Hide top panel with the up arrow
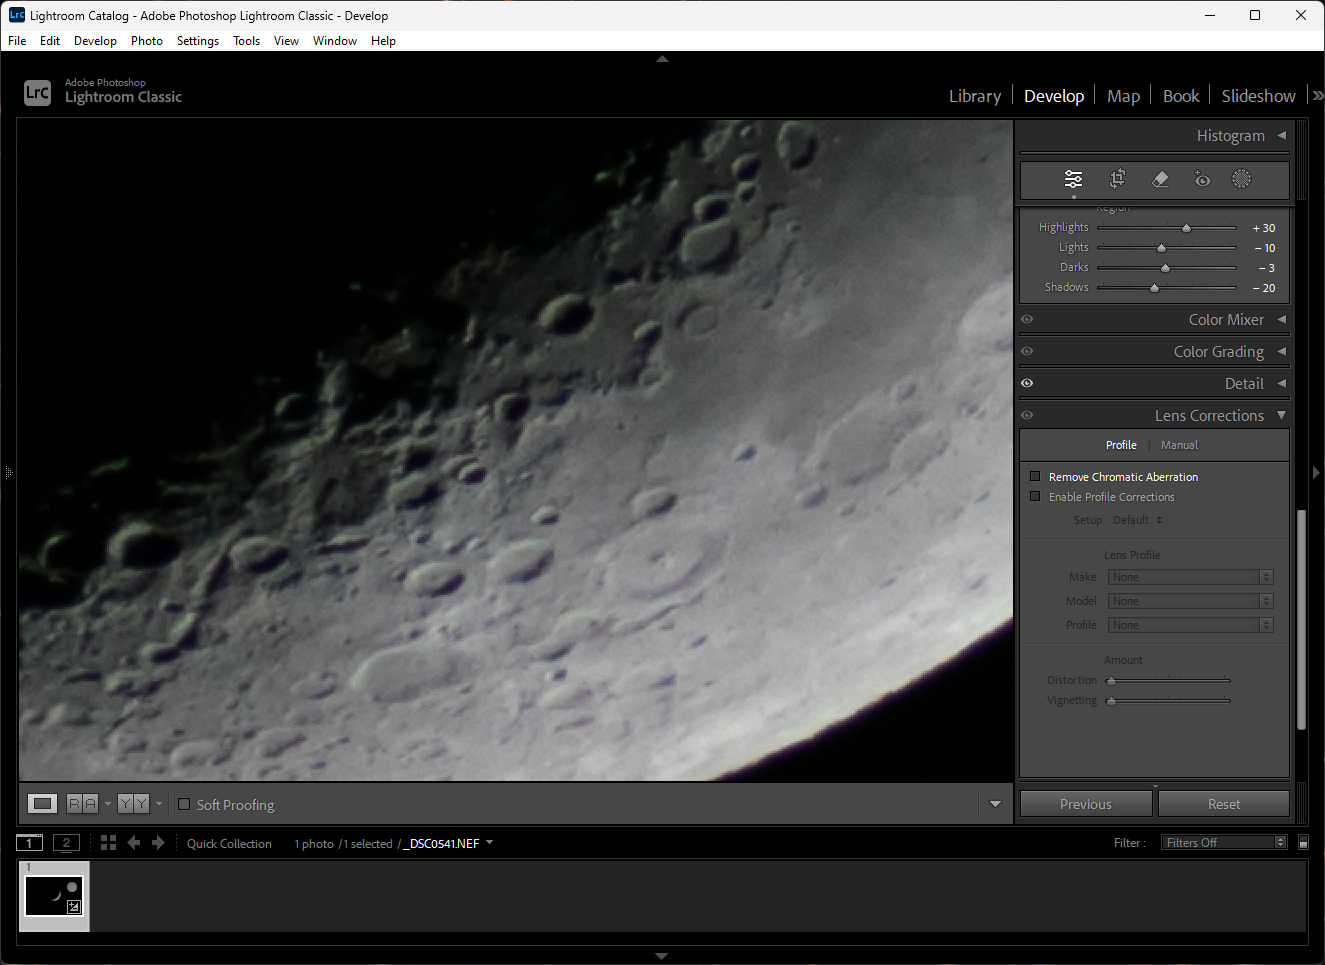This screenshot has height=965, width=1325. 662,59
